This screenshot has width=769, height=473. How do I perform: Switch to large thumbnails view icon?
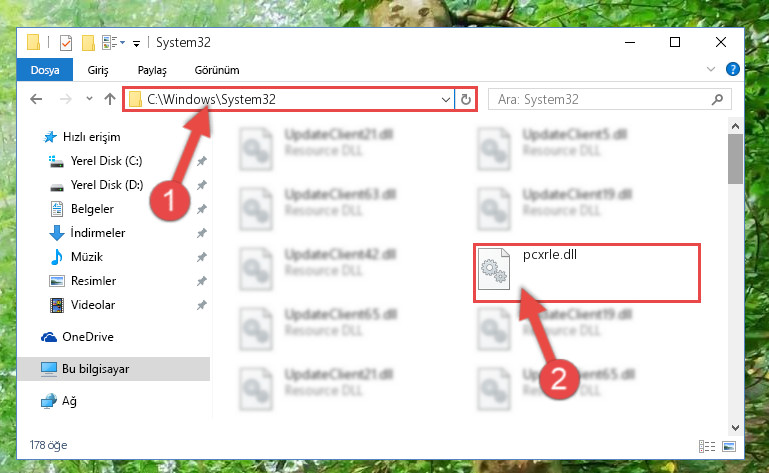[x=729, y=446]
